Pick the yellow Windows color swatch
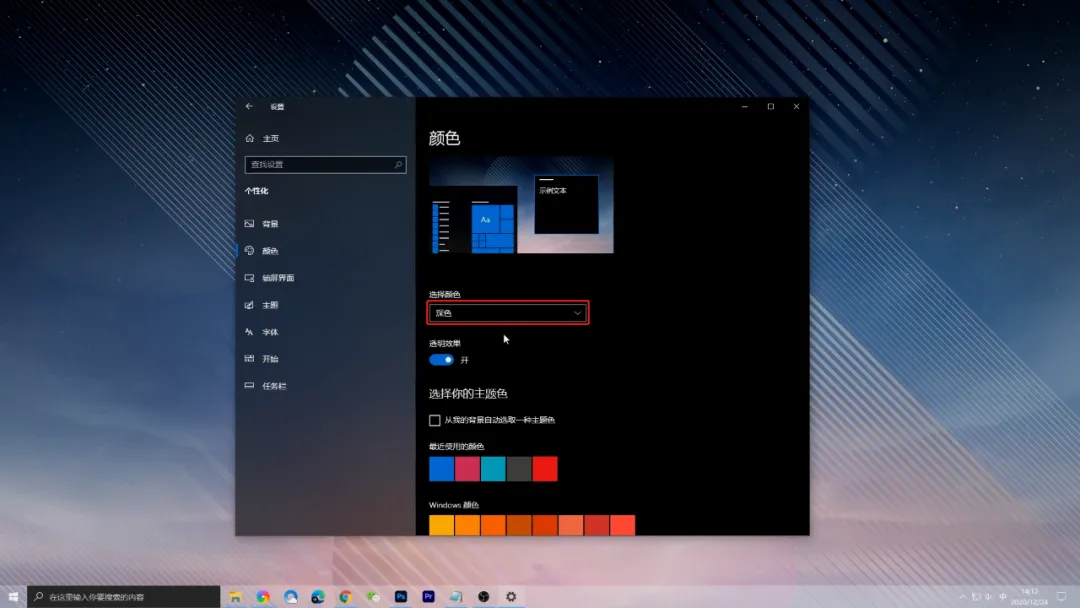Image resolution: width=1080 pixels, height=608 pixels. [x=441, y=524]
